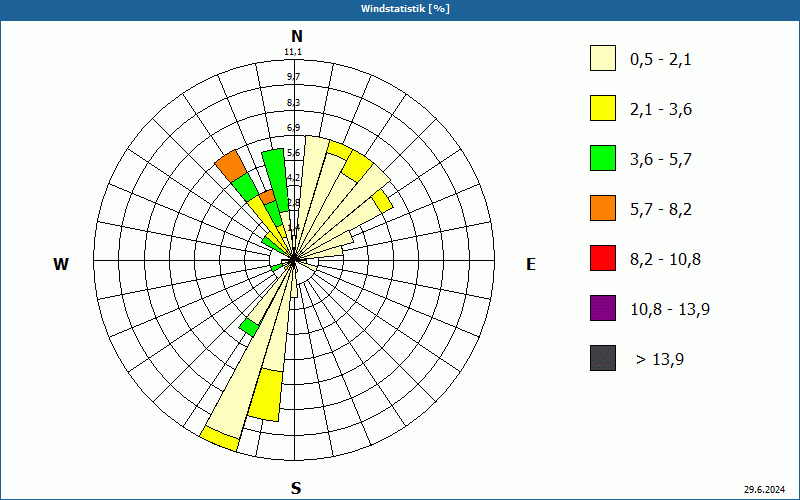
Task: Click the legend text 10,8 - 13,9
Action: [670, 310]
